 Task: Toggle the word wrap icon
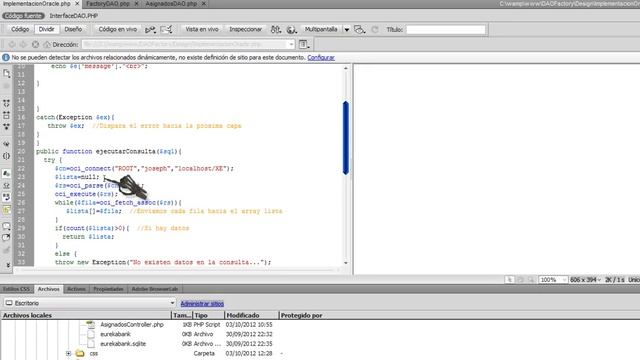[7, 197]
